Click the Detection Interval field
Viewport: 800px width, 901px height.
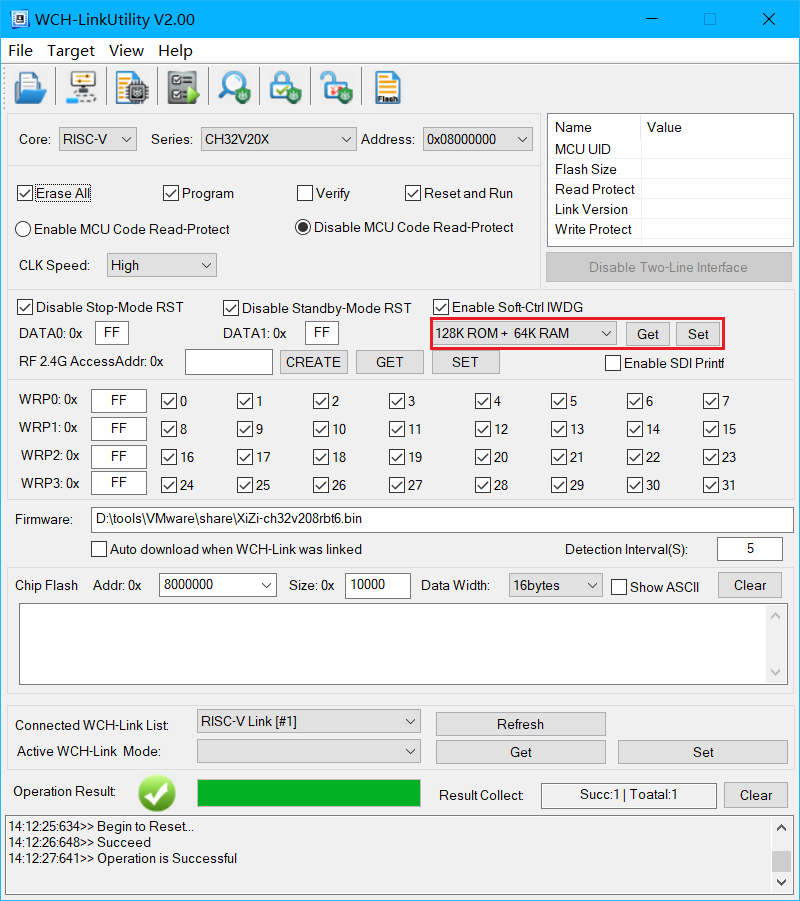[750, 549]
